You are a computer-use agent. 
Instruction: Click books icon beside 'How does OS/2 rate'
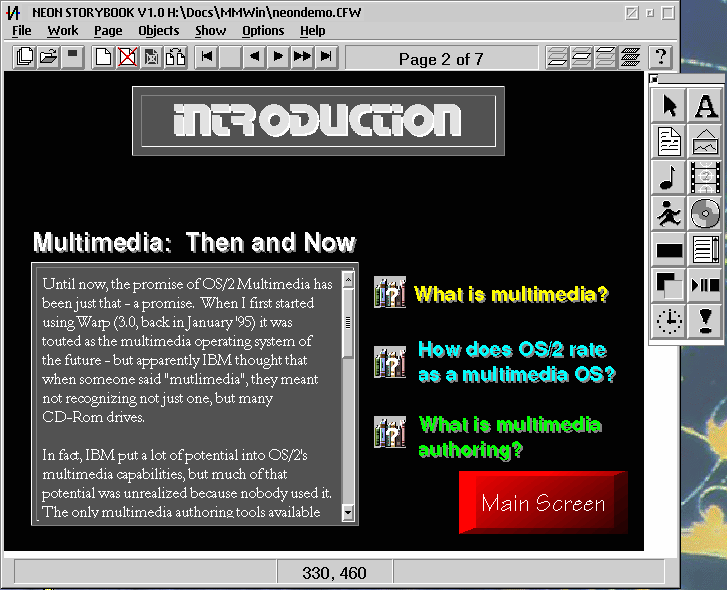tap(390, 362)
